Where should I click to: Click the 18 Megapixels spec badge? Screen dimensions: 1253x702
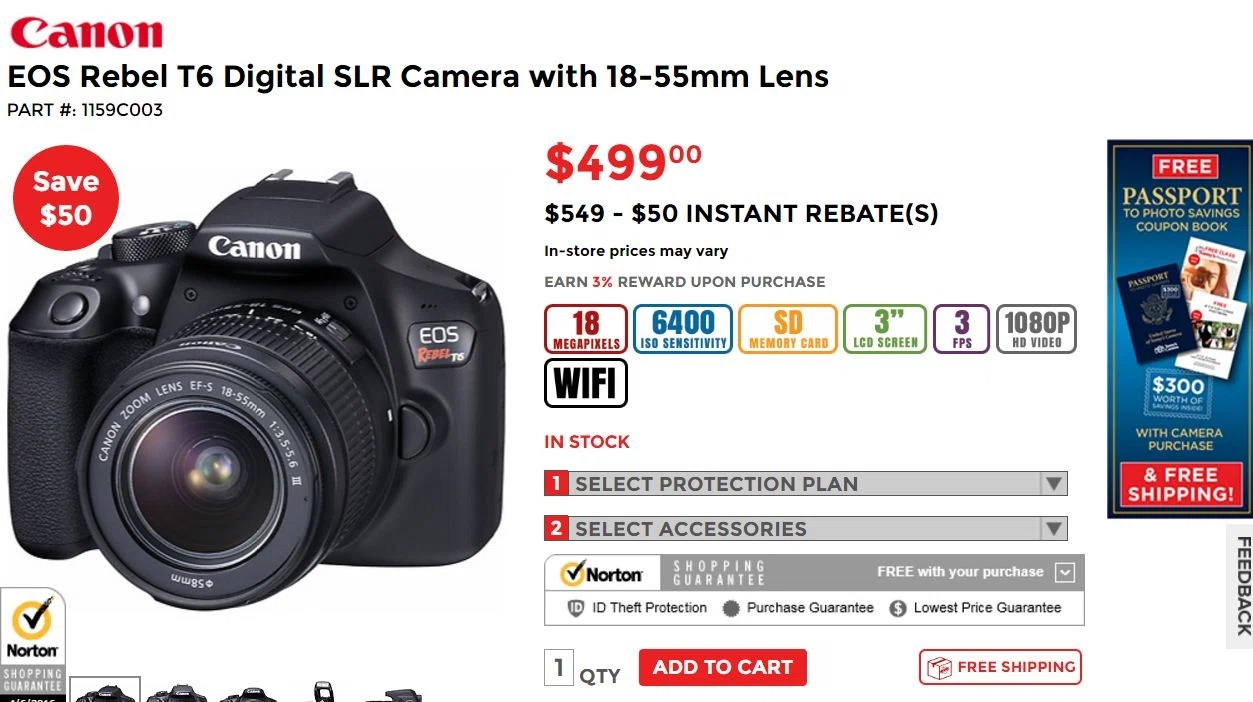click(x=586, y=329)
